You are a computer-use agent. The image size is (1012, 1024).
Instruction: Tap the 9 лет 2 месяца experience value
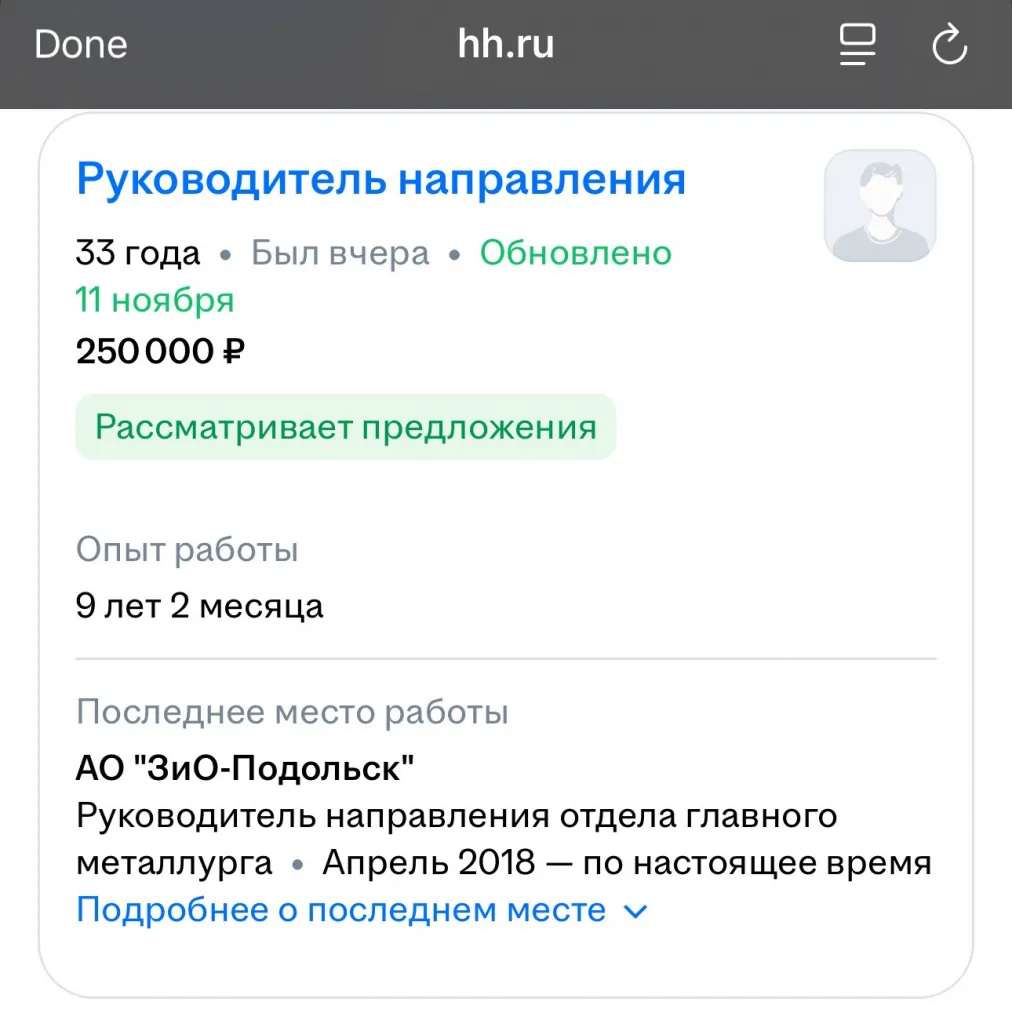coord(199,606)
